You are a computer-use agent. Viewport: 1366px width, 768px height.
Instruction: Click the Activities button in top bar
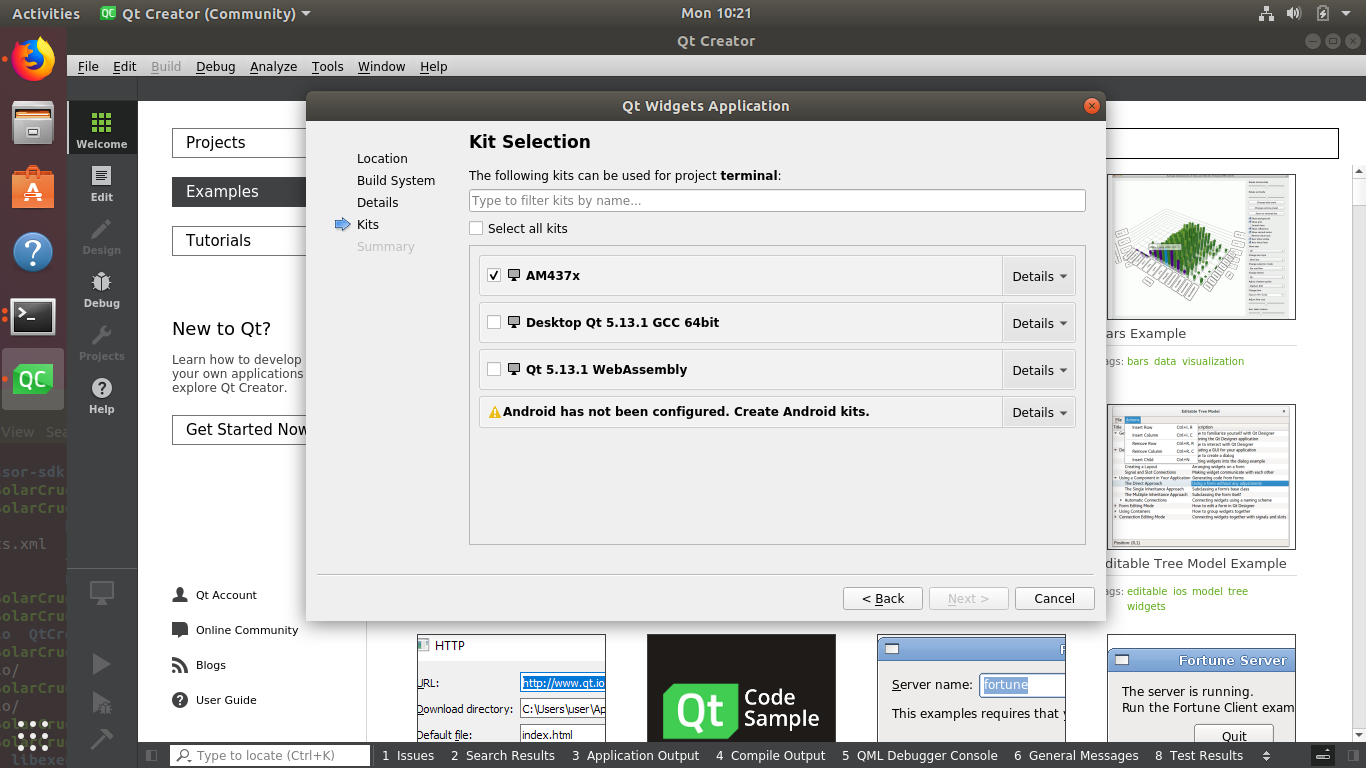(x=45, y=13)
